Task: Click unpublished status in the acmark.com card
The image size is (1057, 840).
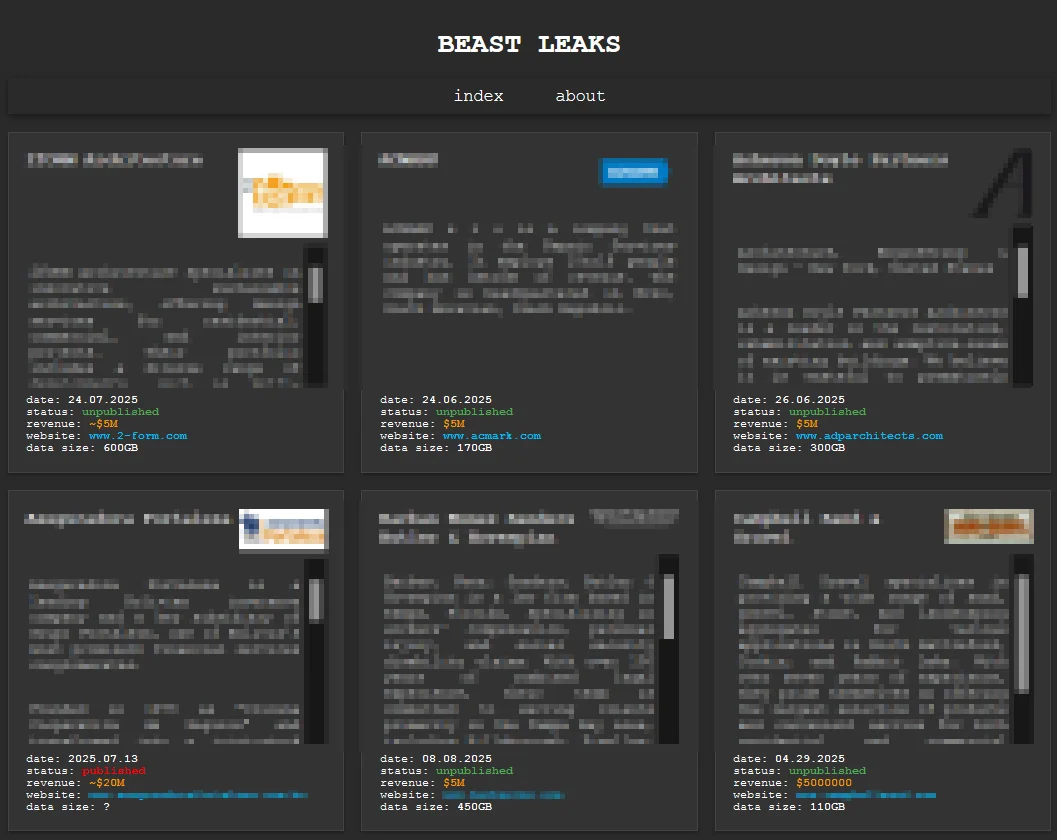Action: [474, 412]
